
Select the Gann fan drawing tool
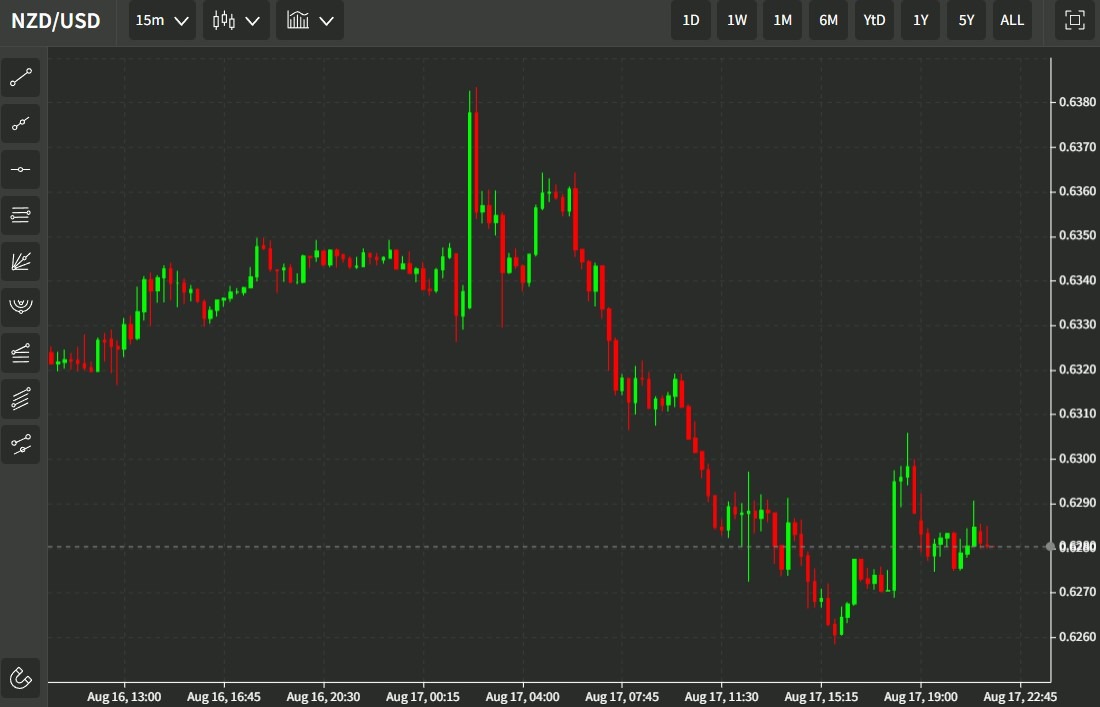click(20, 261)
